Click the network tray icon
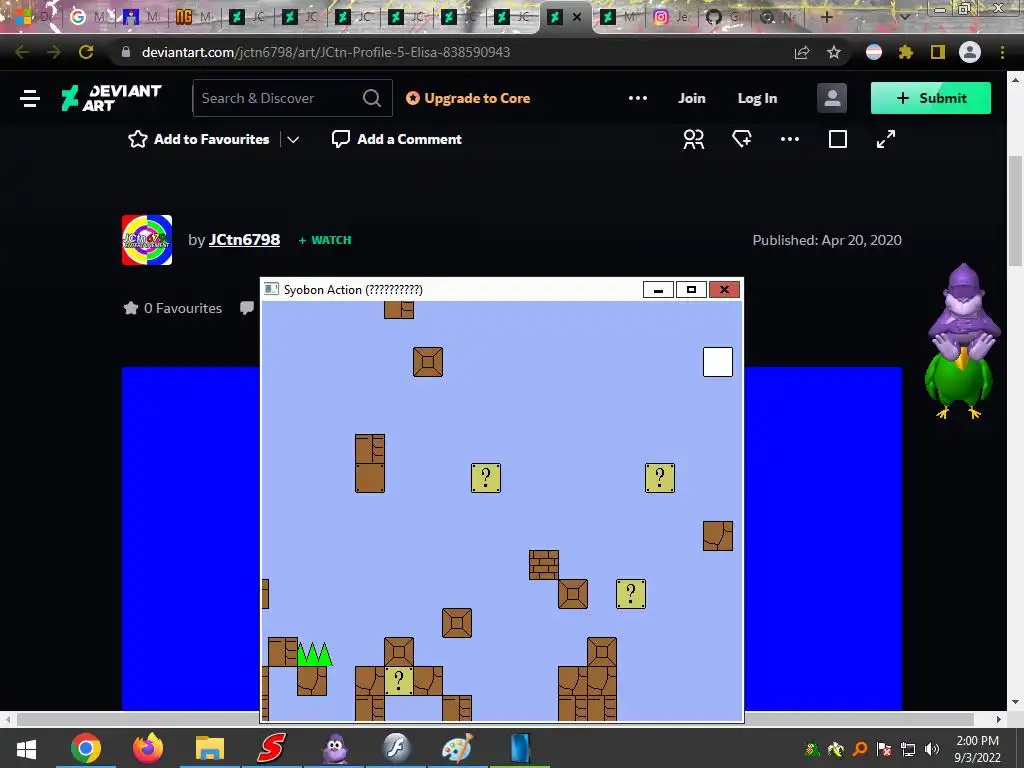 (908, 749)
